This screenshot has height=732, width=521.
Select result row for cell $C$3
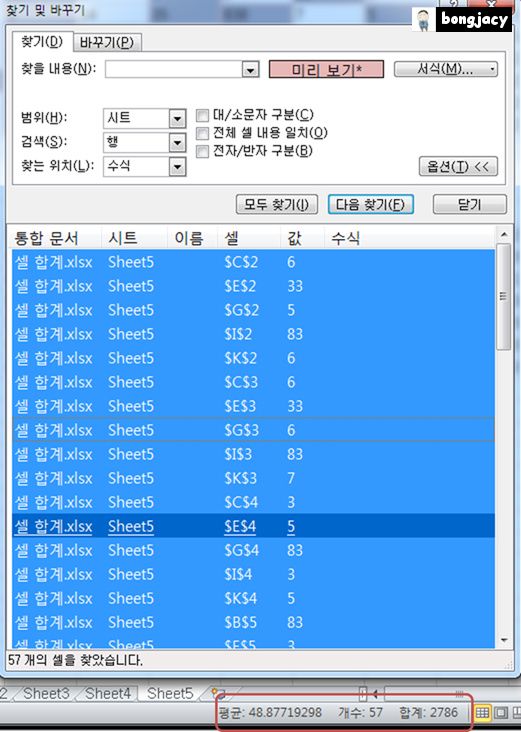pyautogui.click(x=253, y=382)
